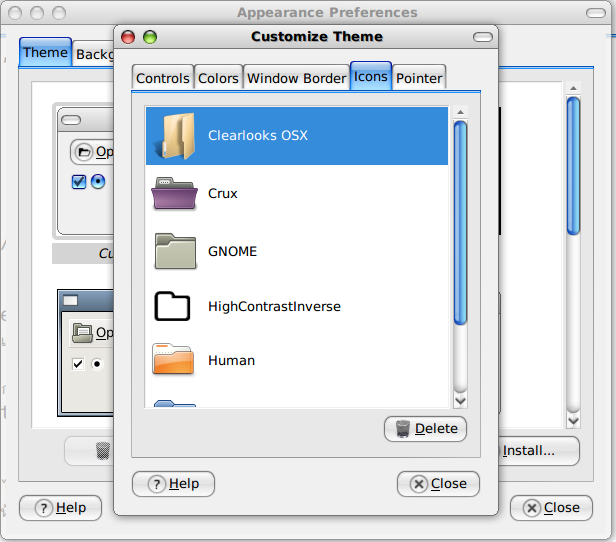This screenshot has width=616, height=542.
Task: Pick the GNOME gray folder icon
Action: pyautogui.click(x=175, y=251)
